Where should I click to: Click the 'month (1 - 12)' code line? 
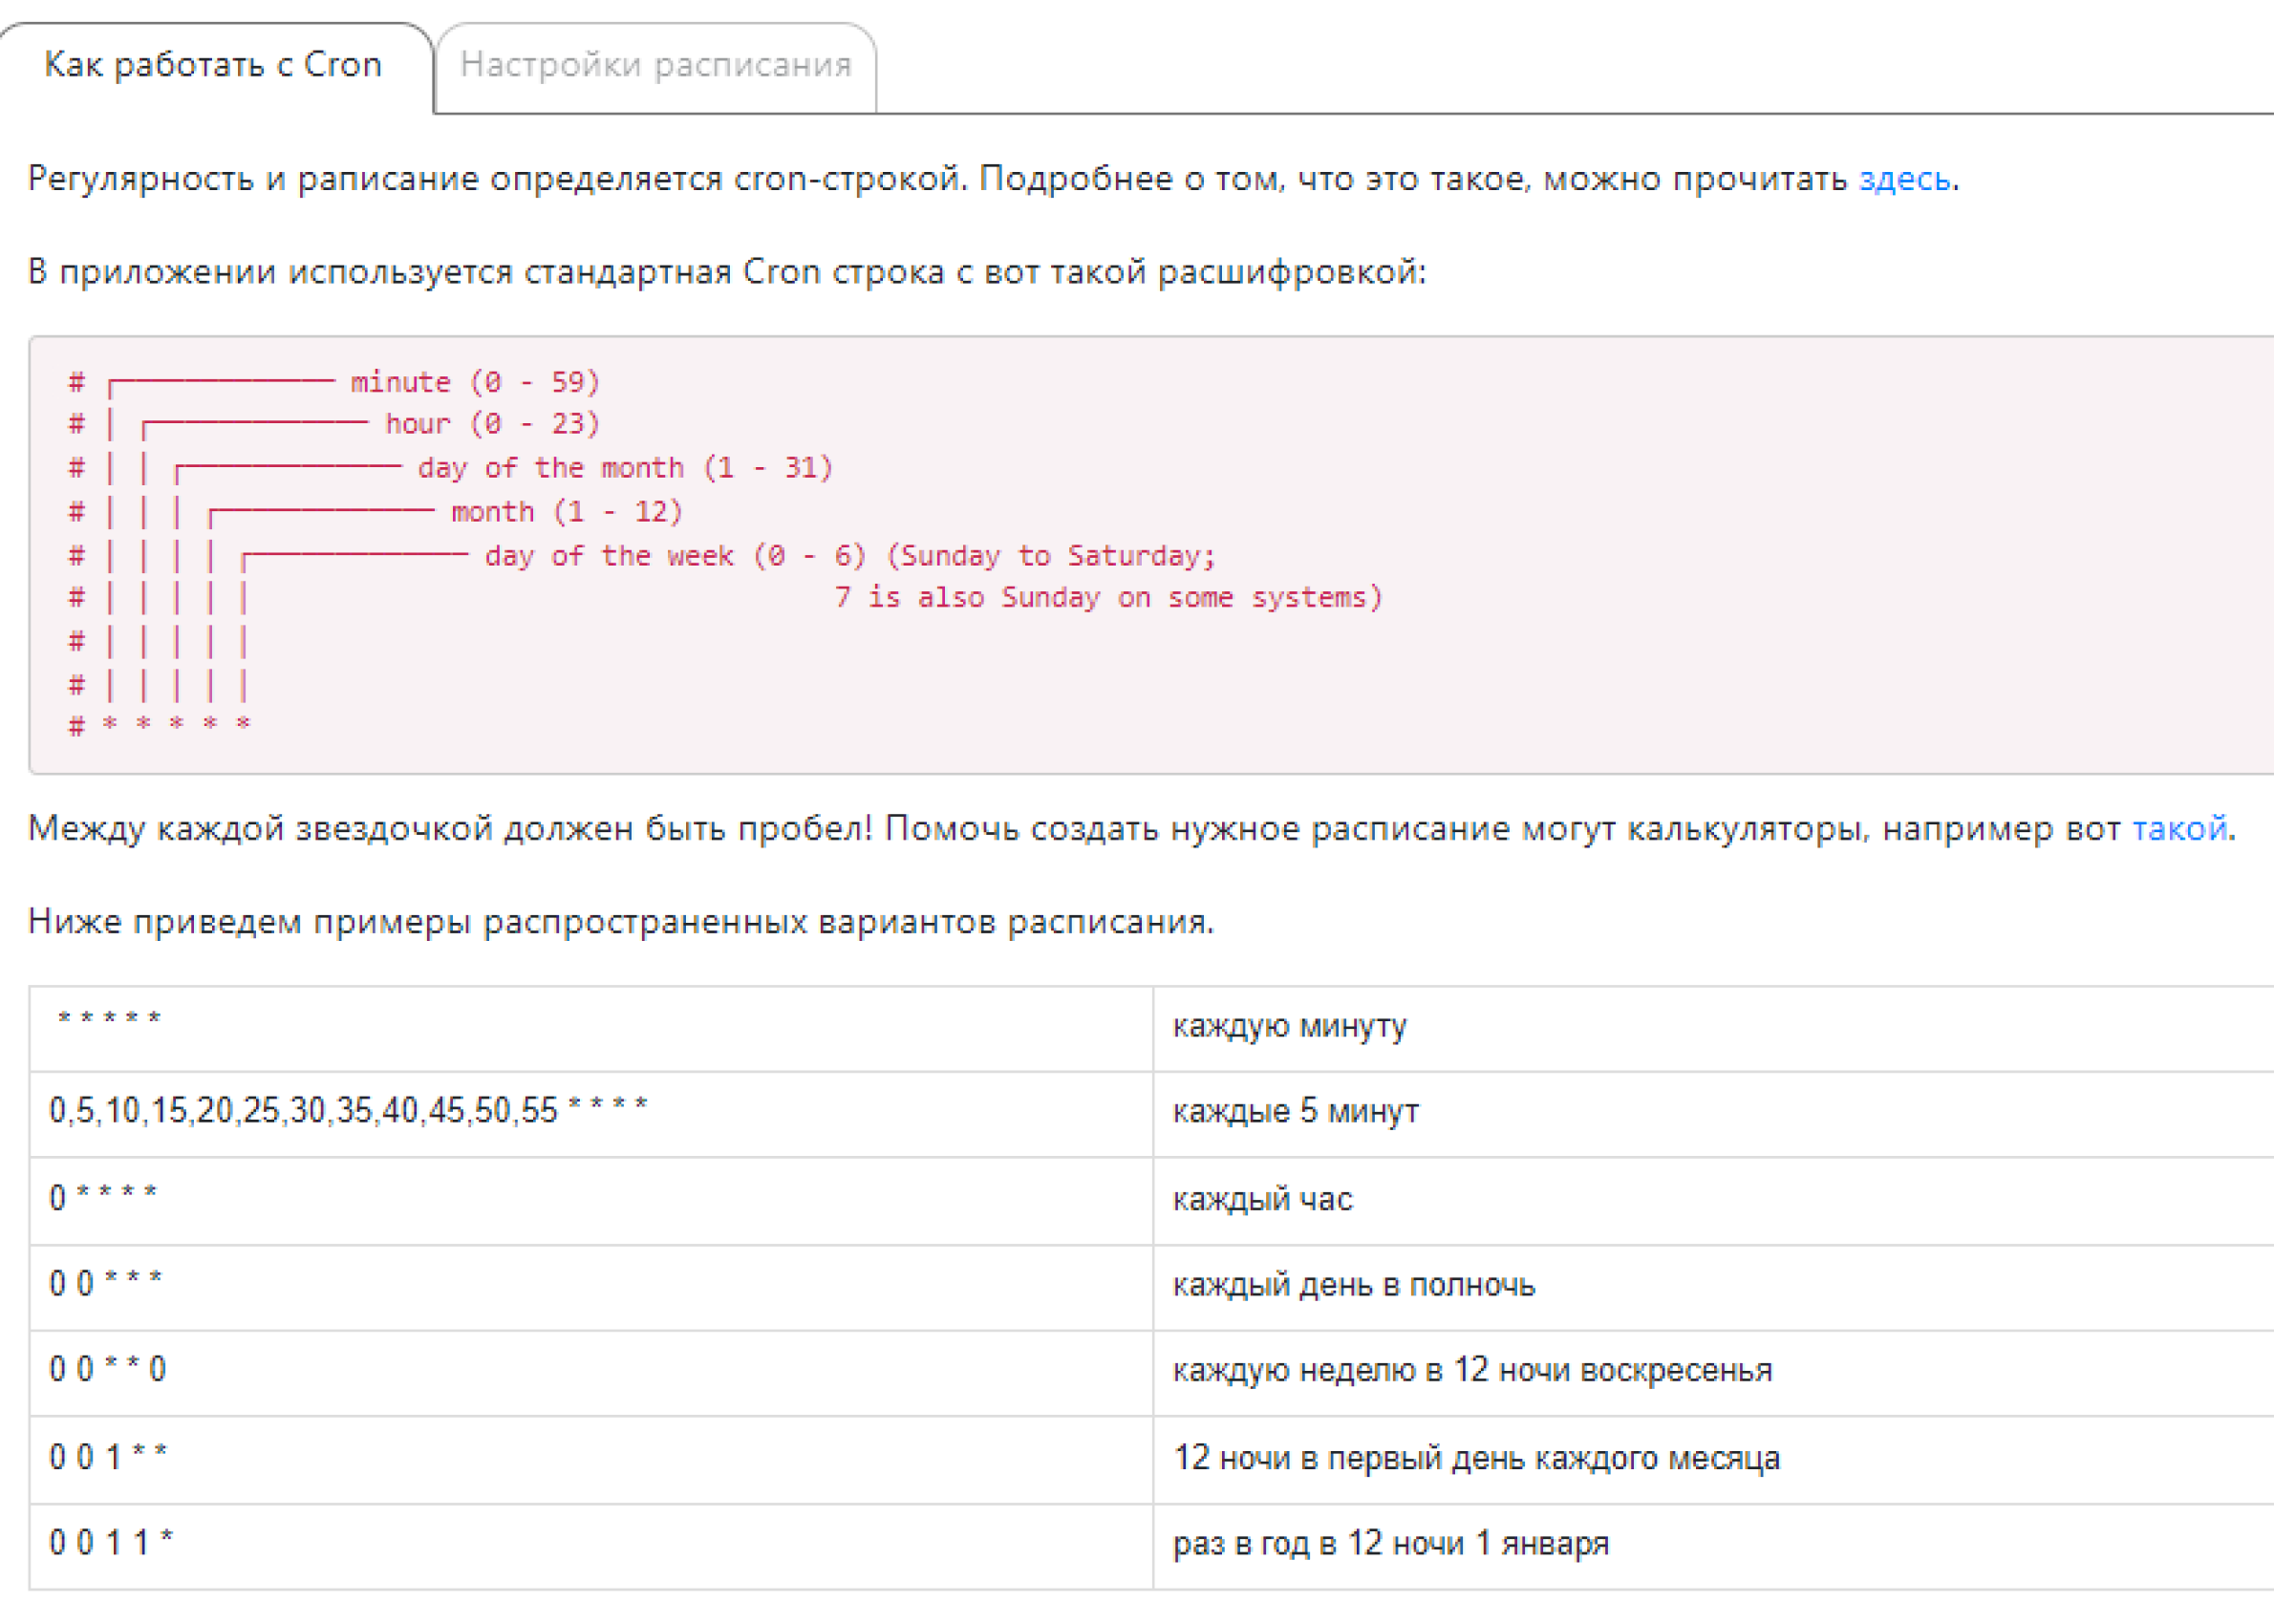tap(566, 512)
